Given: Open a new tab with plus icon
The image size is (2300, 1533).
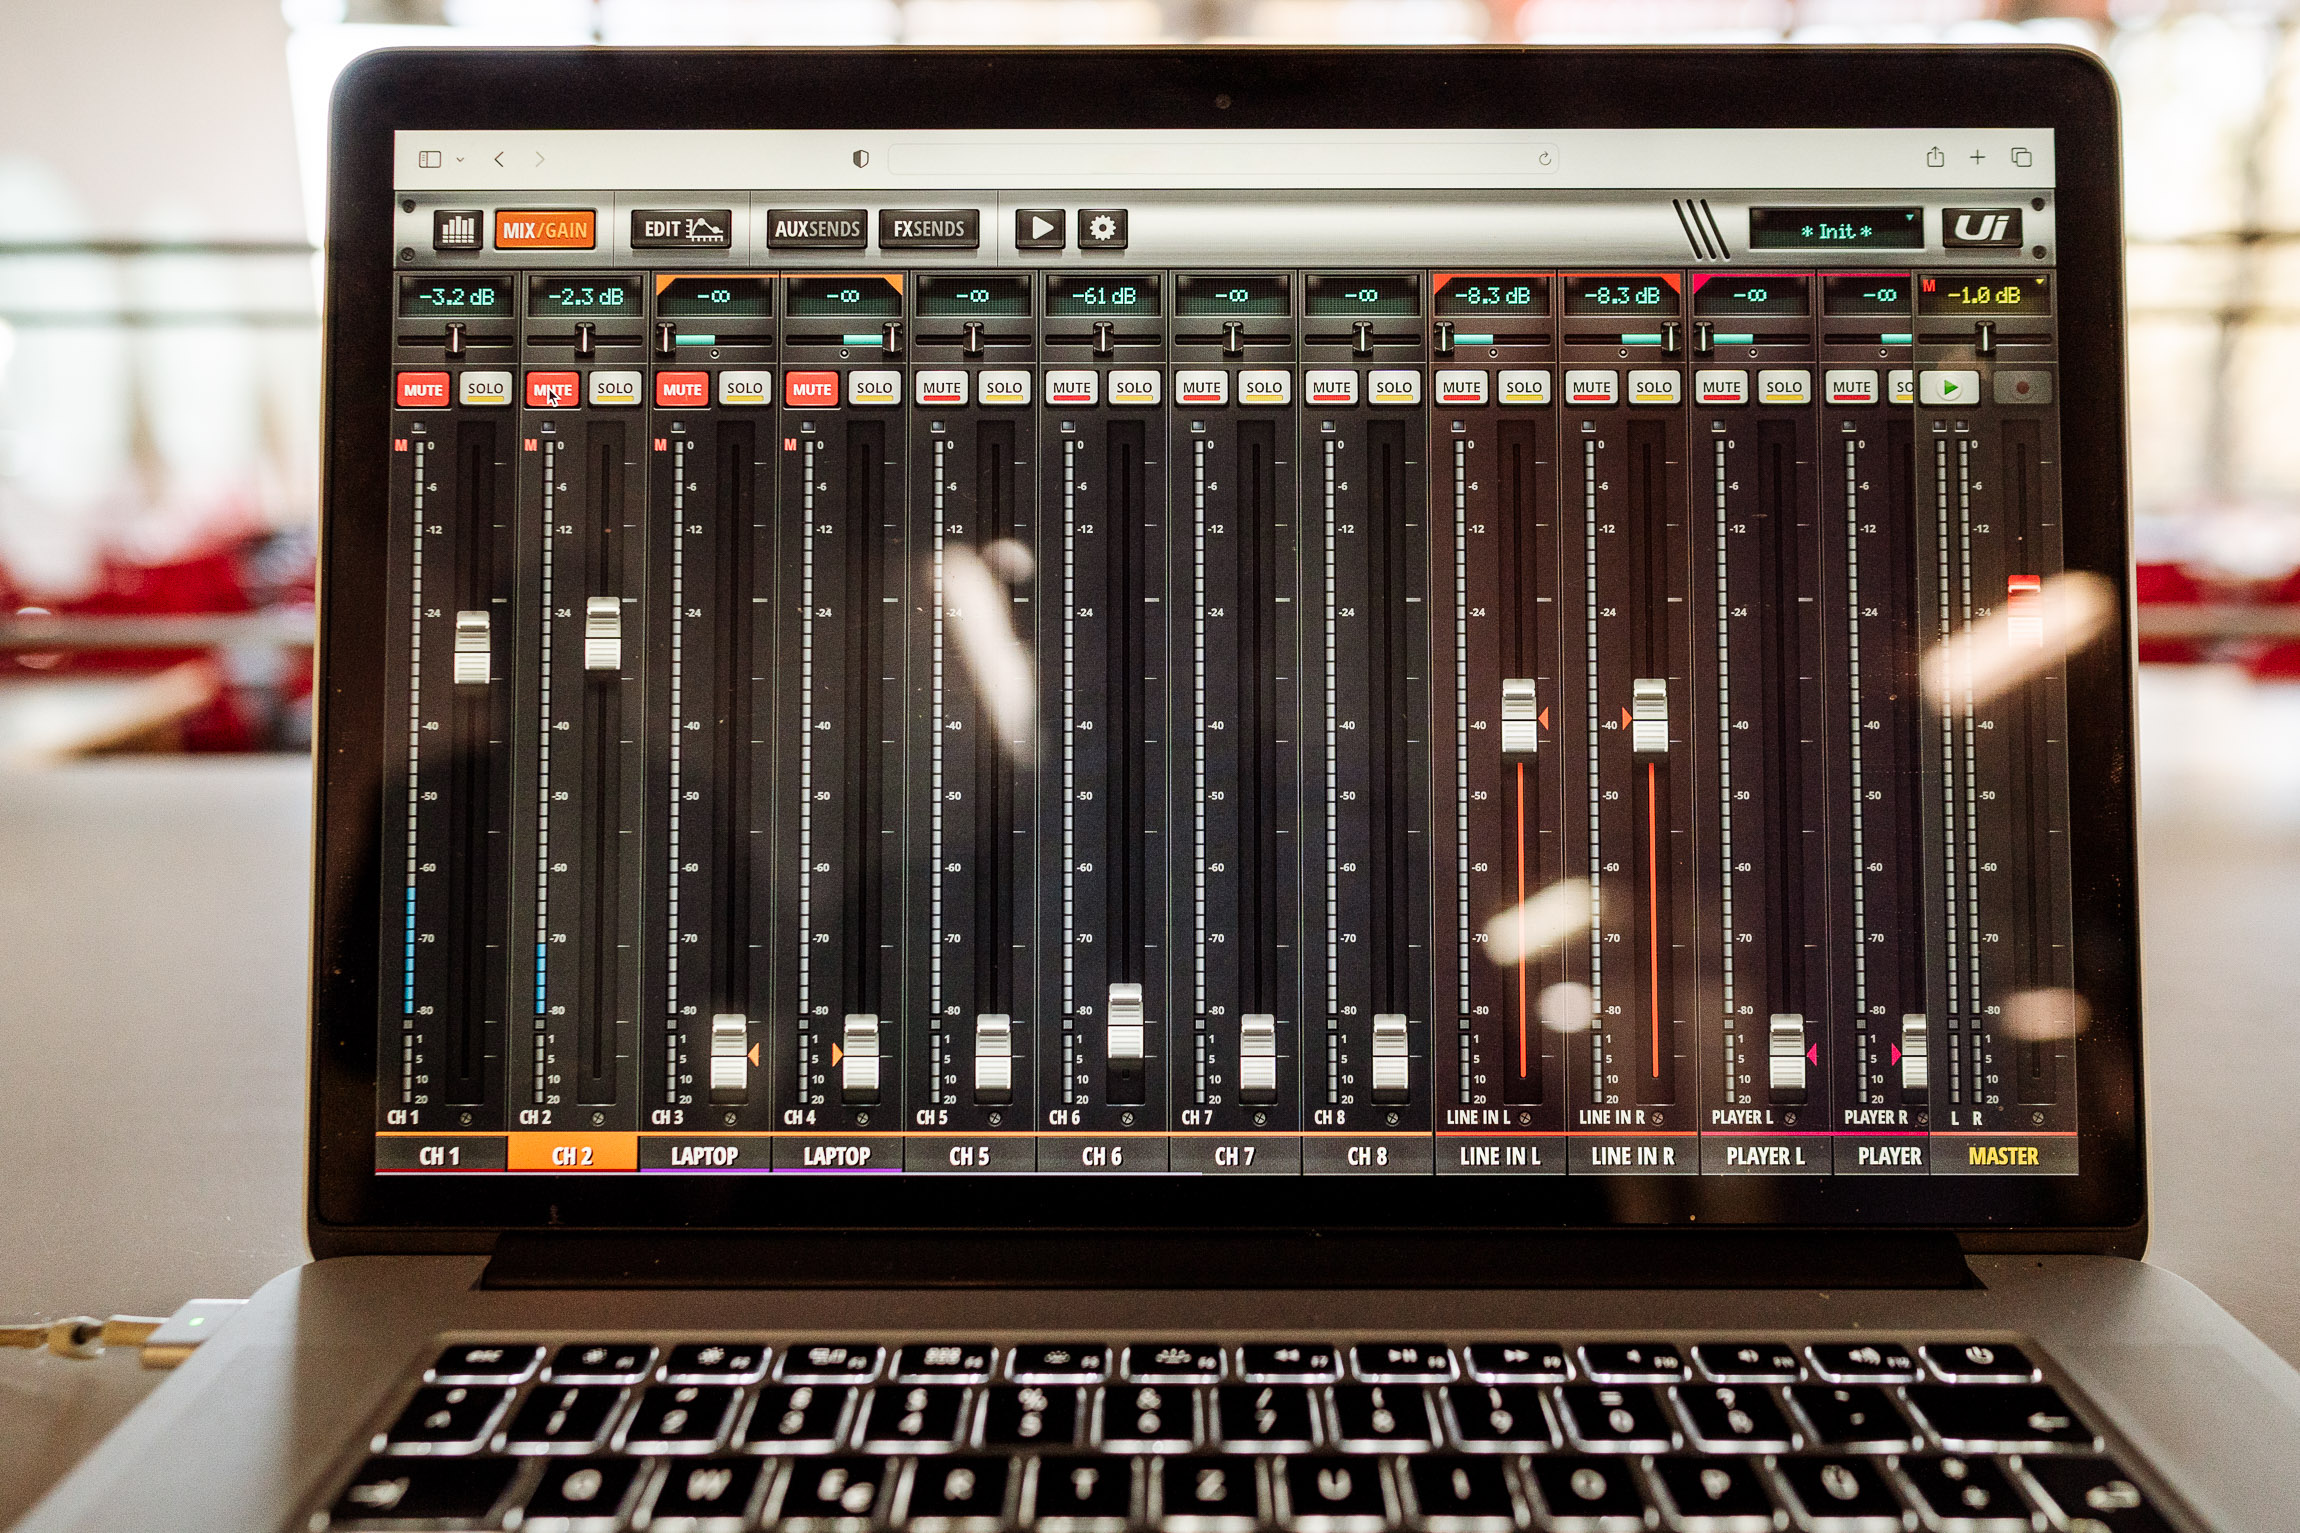Looking at the screenshot, I should pyautogui.click(x=1977, y=157).
